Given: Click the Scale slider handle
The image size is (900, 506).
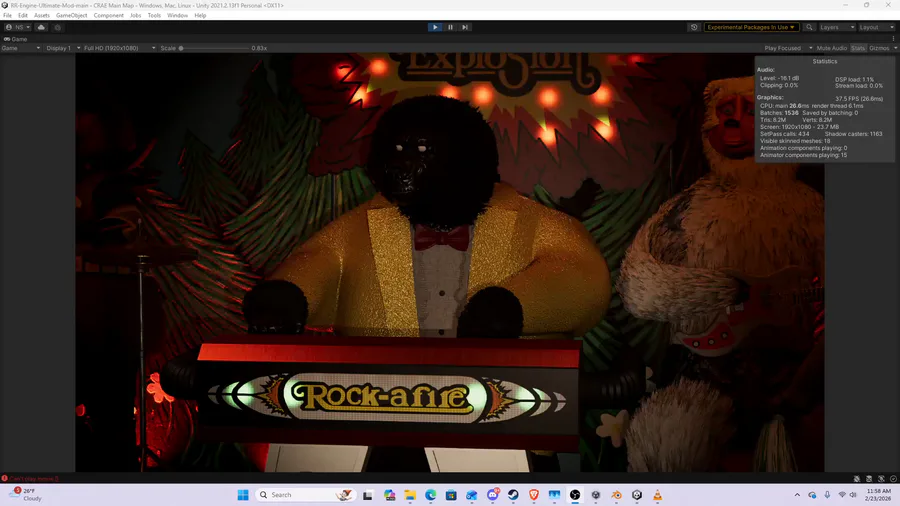Looking at the screenshot, I should [181, 48].
